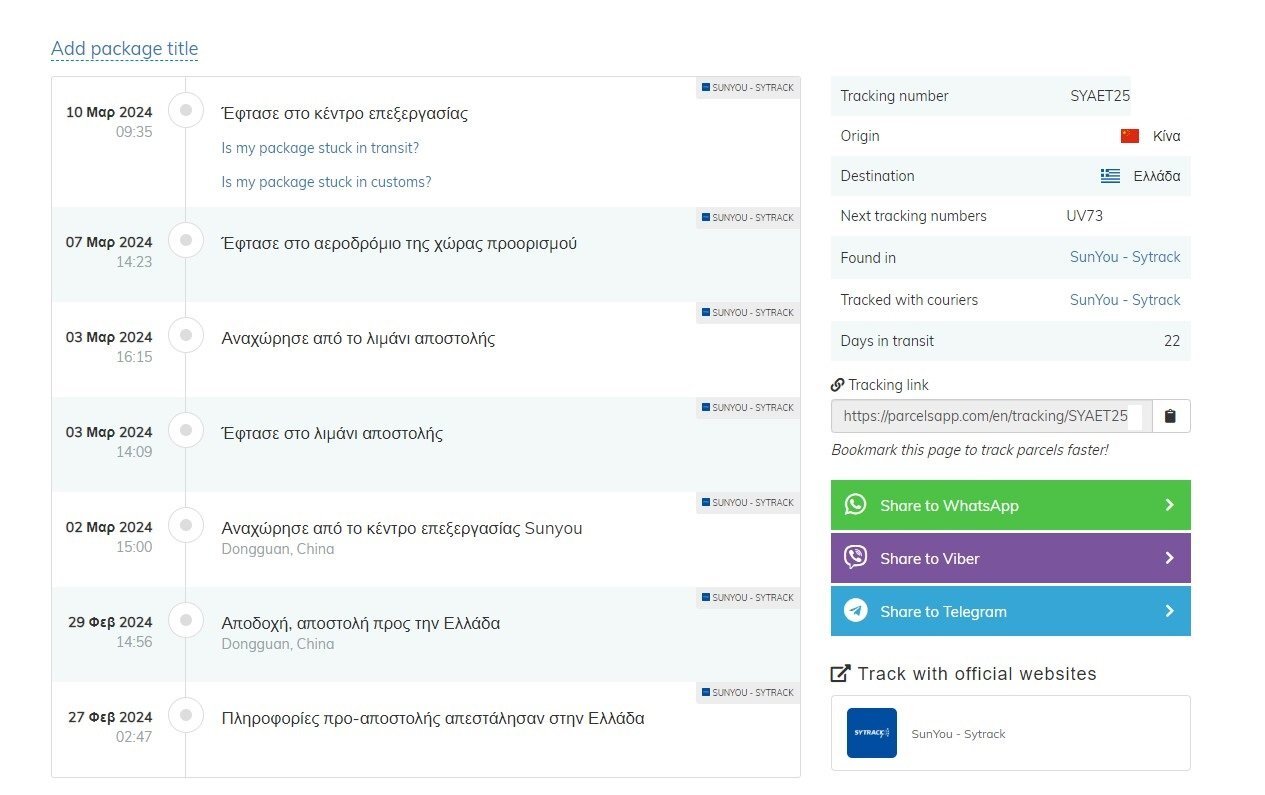Viewport: 1265px width, 795px height.
Task: Click the link icon beside Tracking link
Action: (838, 385)
